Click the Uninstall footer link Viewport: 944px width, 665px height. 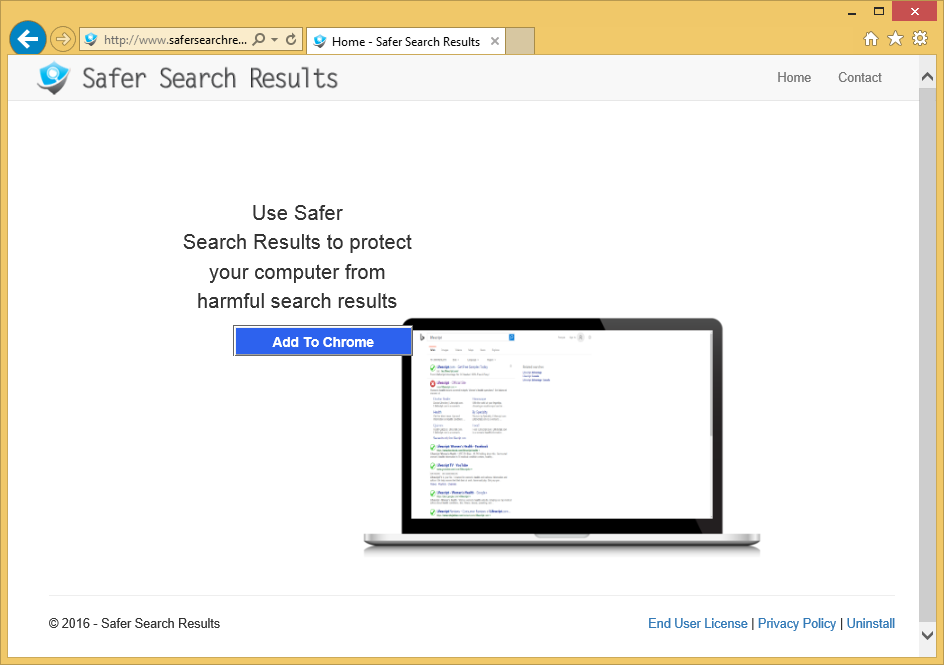[870, 623]
